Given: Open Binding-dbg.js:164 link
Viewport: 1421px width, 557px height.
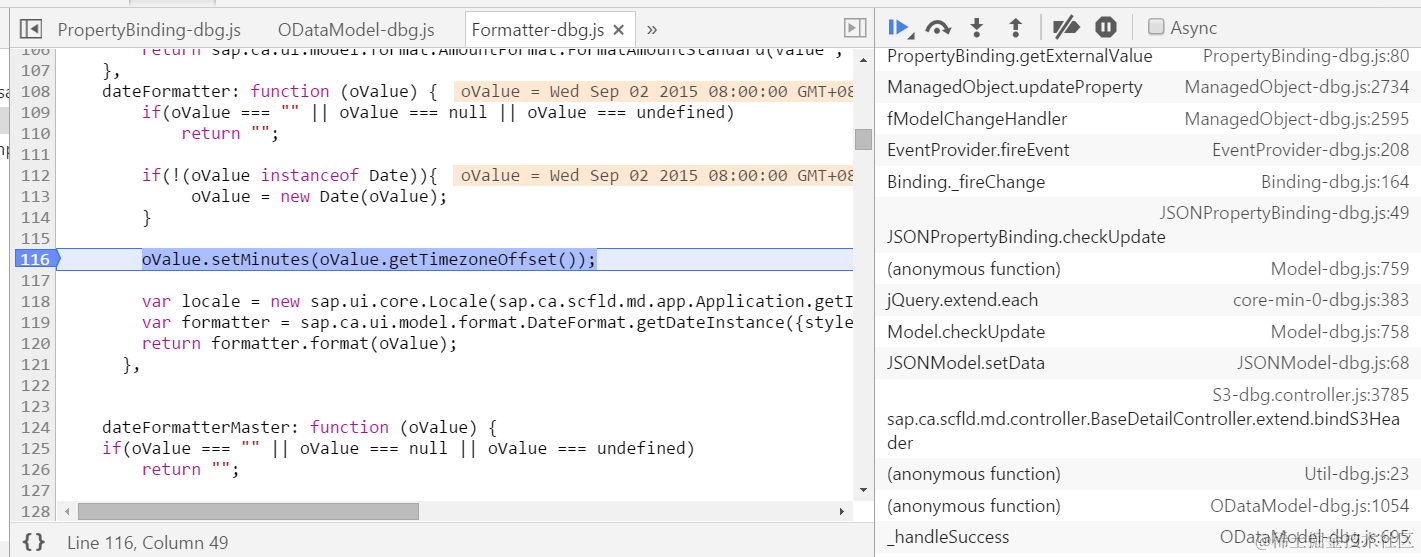Looking at the screenshot, I should (x=1335, y=182).
